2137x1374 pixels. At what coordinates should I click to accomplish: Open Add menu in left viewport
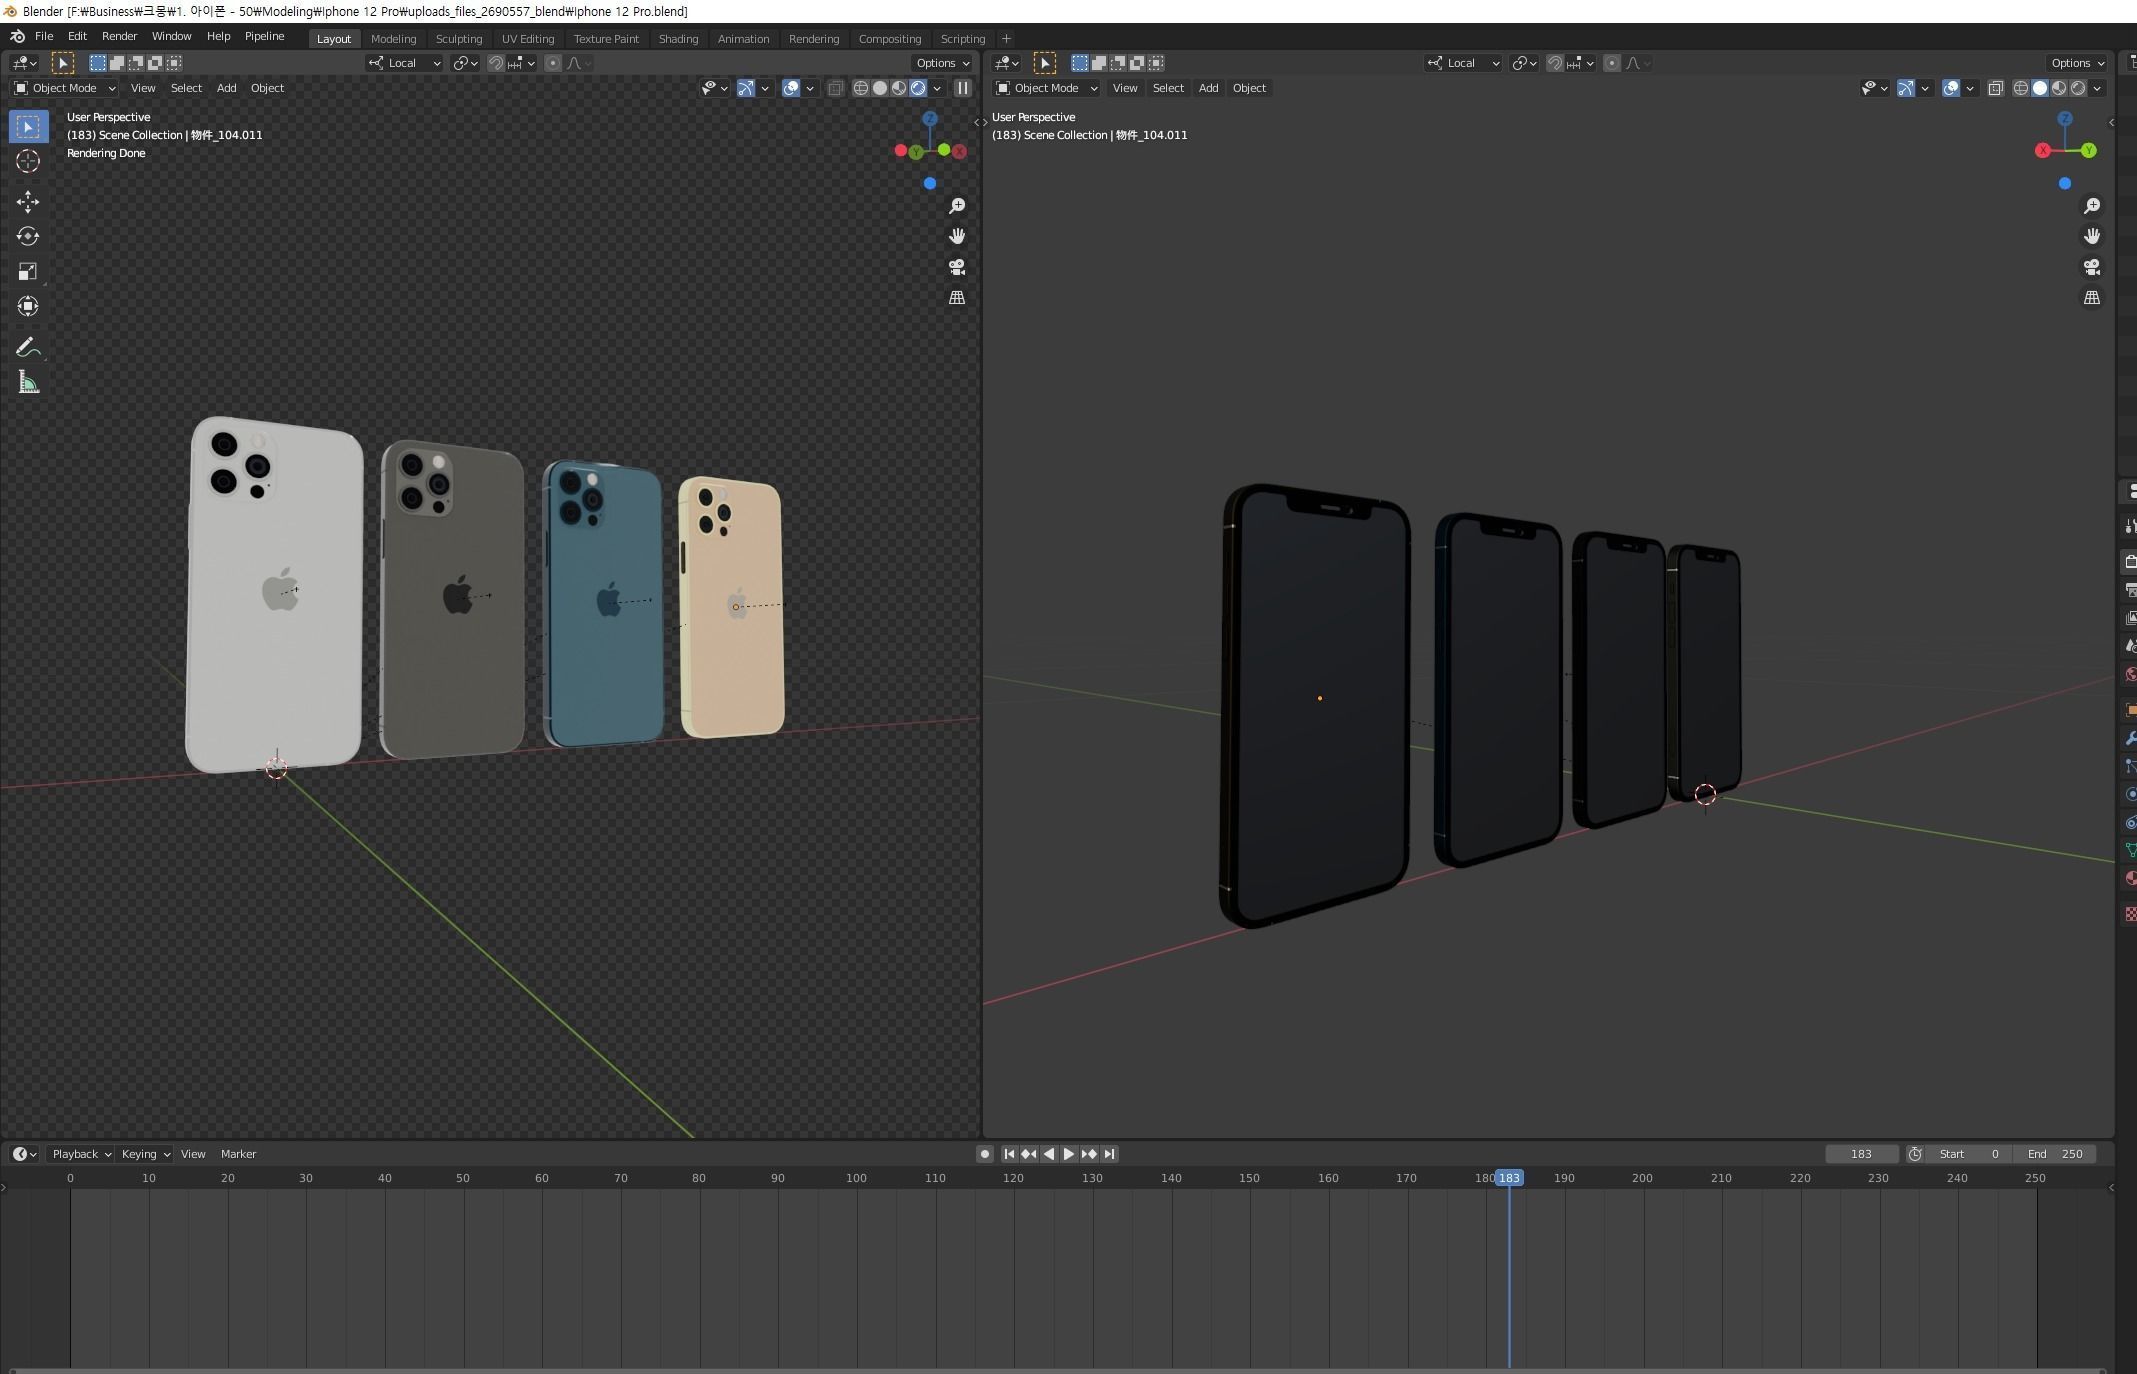[227, 88]
